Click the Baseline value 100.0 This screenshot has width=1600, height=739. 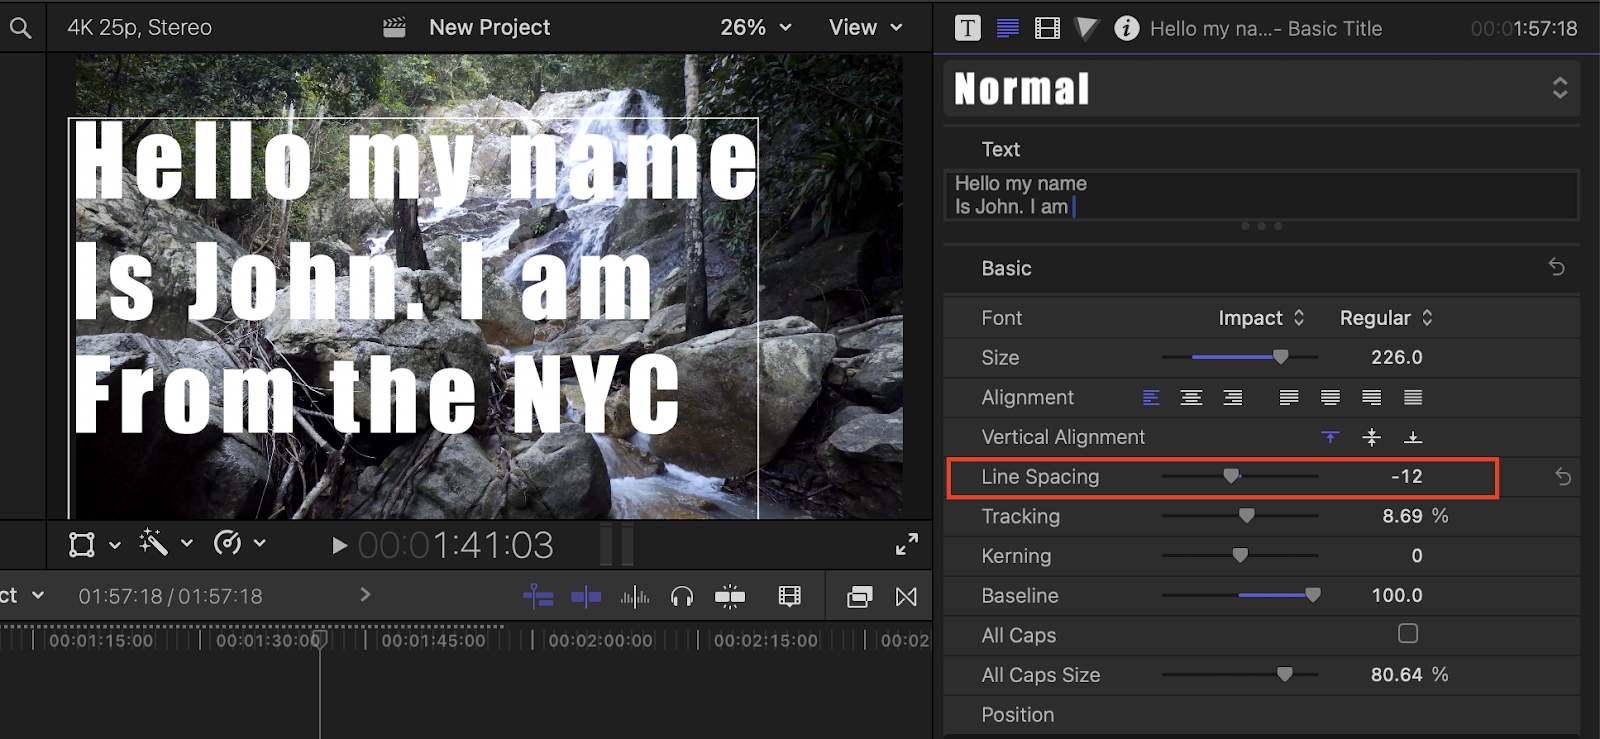(1396, 595)
